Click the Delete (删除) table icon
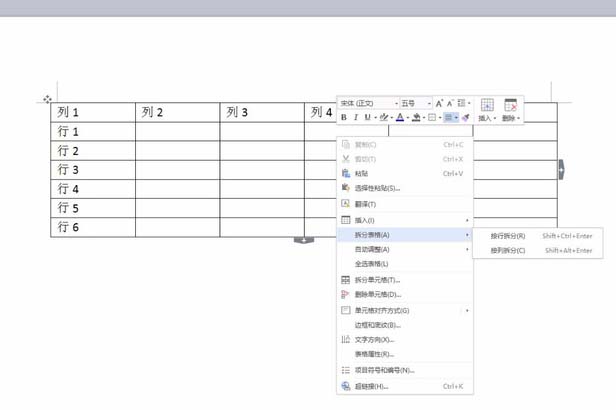 (x=511, y=105)
